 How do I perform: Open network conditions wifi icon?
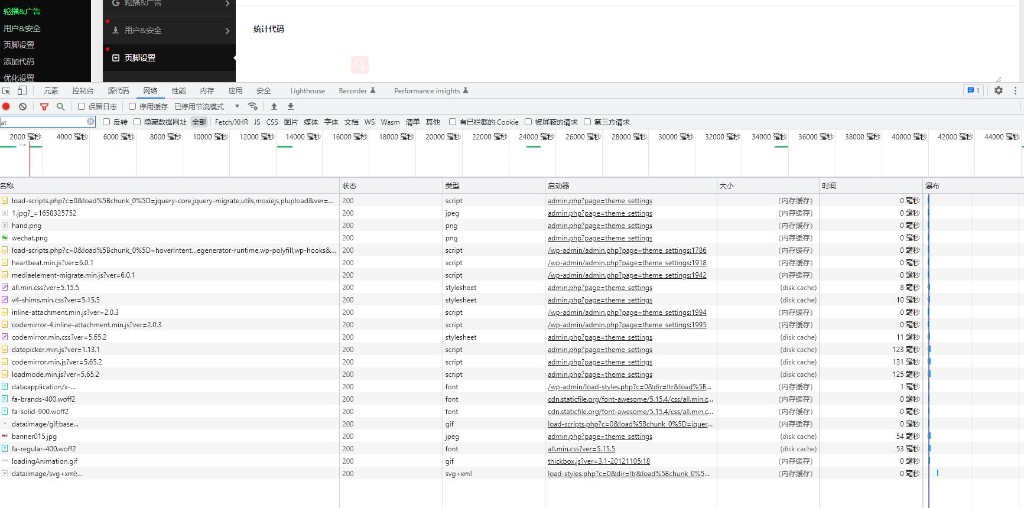tap(253, 106)
